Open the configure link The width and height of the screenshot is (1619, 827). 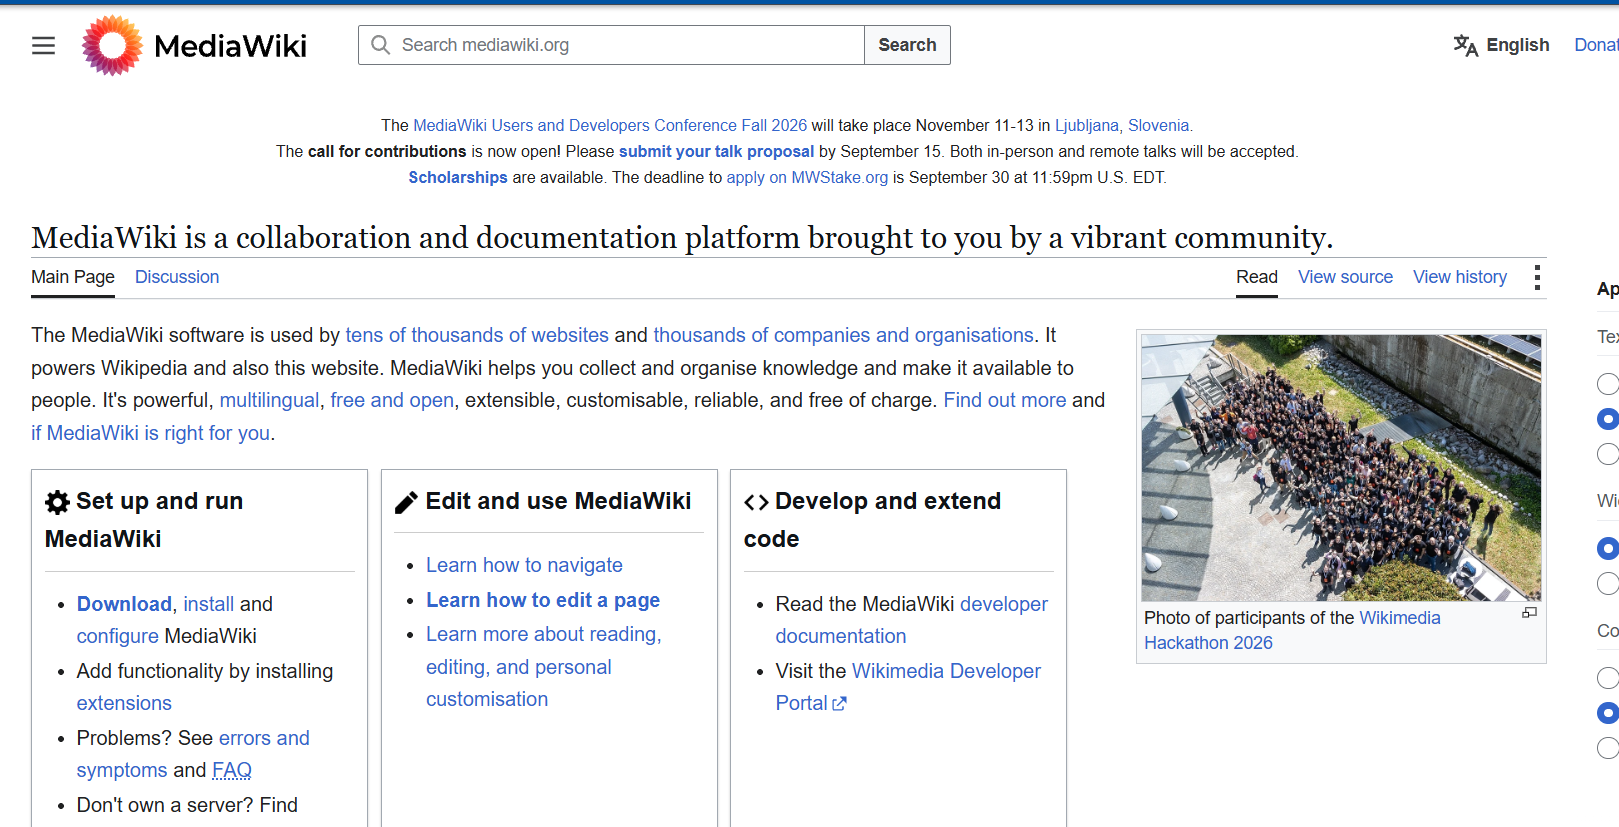click(x=118, y=636)
